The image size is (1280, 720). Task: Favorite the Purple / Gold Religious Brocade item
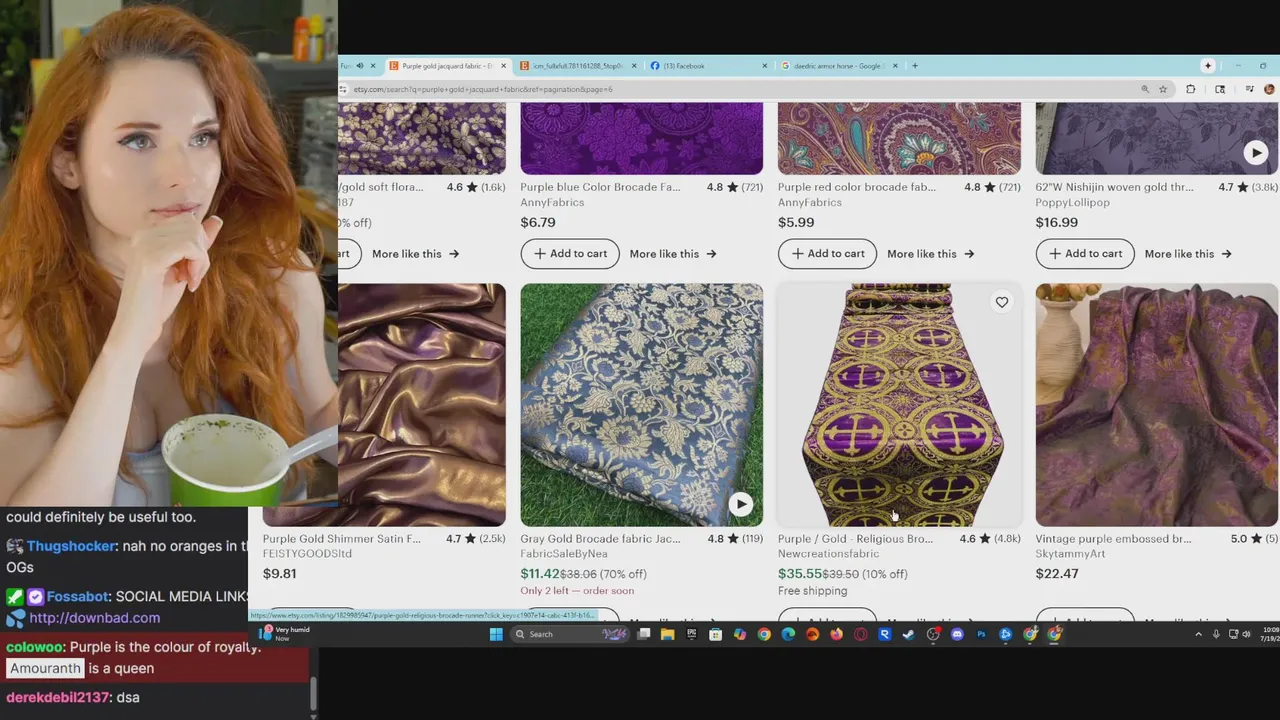pyautogui.click(x=1001, y=302)
